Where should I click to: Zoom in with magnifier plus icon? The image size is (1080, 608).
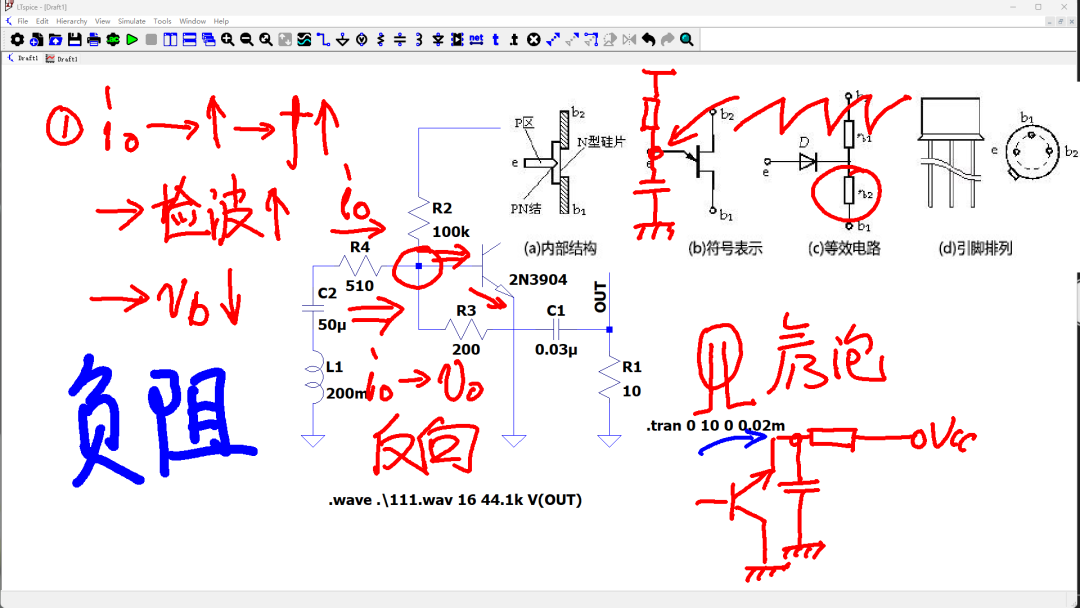[x=227, y=40]
